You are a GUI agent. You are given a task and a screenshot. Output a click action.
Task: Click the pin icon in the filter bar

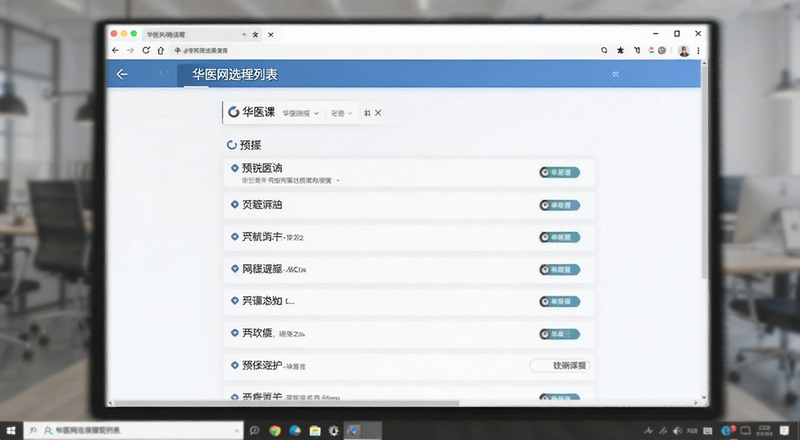(x=367, y=113)
